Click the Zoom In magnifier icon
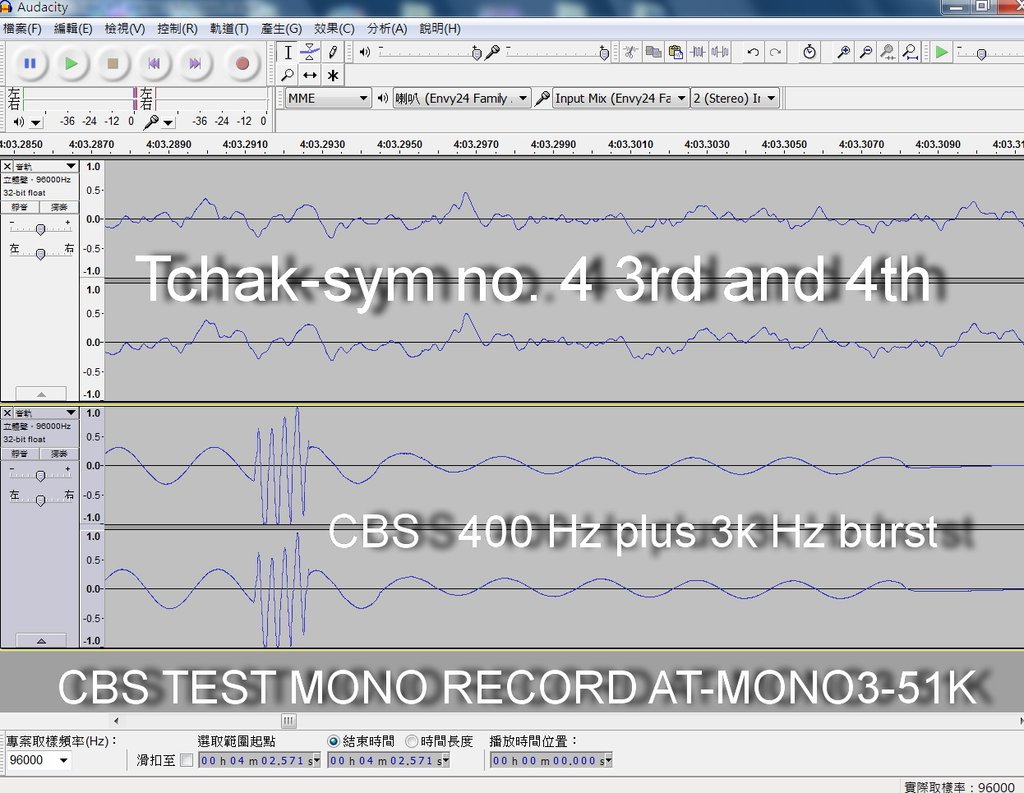Image resolution: width=1024 pixels, height=793 pixels. click(843, 52)
